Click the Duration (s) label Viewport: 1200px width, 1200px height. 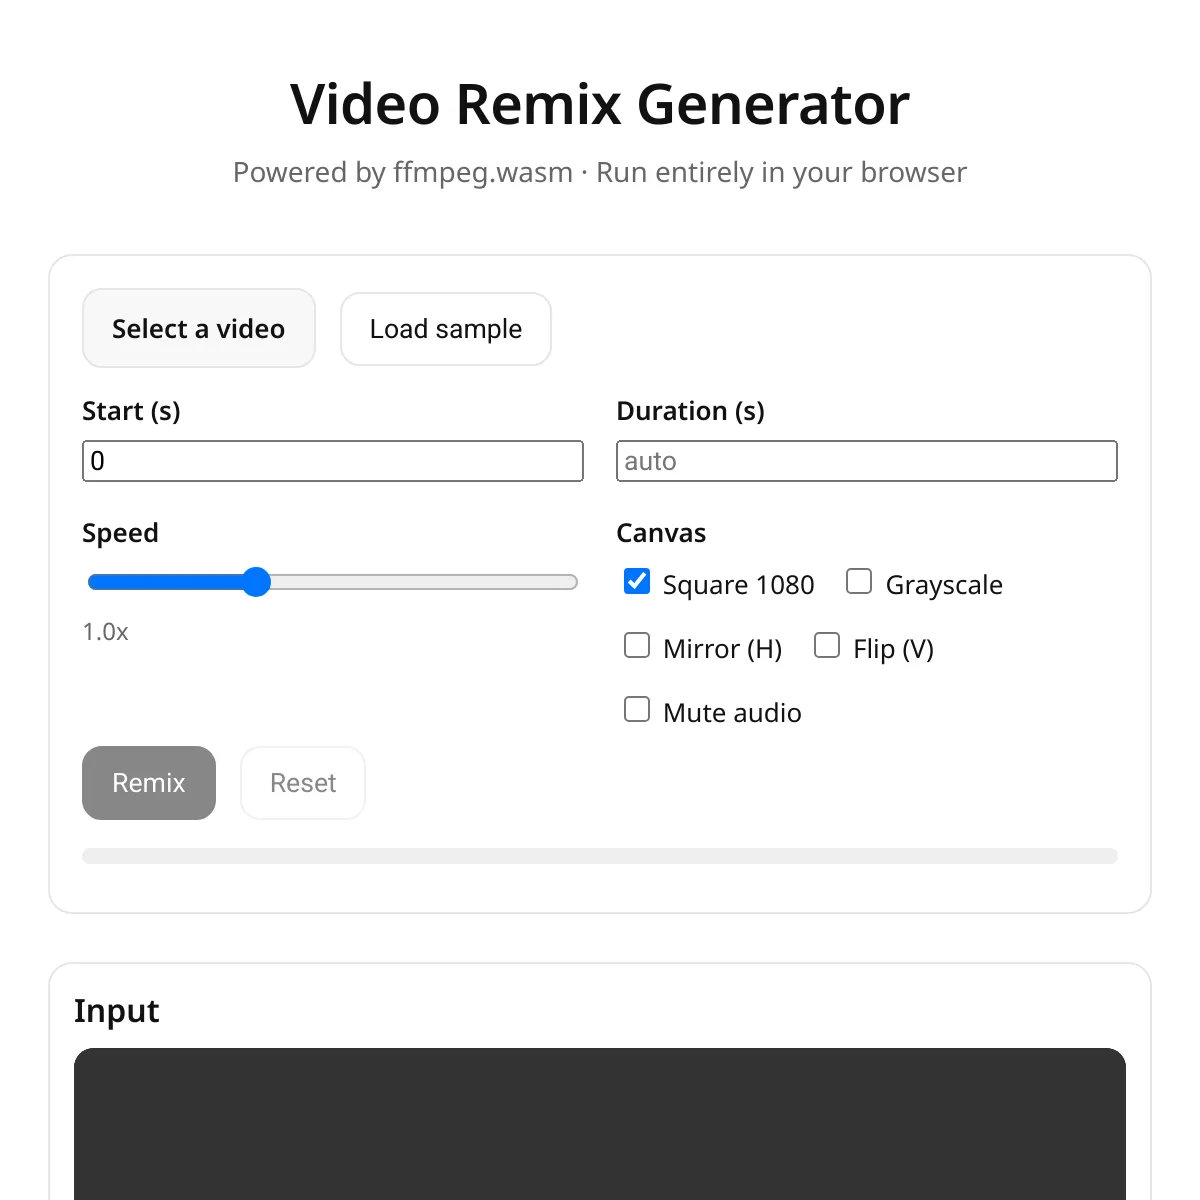691,411
